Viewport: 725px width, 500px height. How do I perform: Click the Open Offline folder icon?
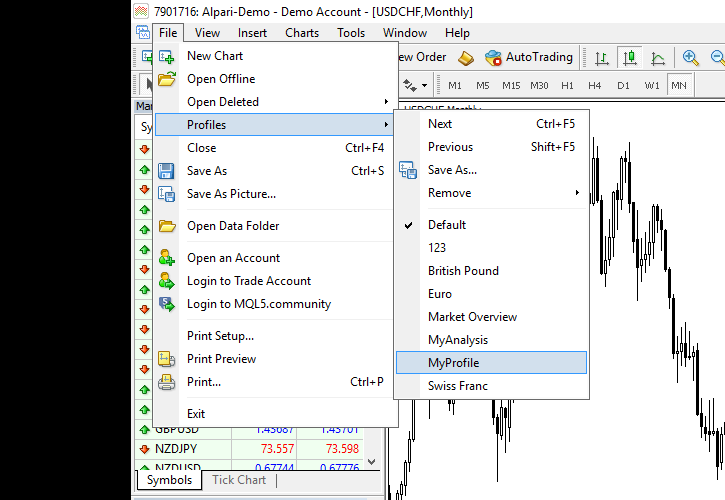(x=166, y=79)
